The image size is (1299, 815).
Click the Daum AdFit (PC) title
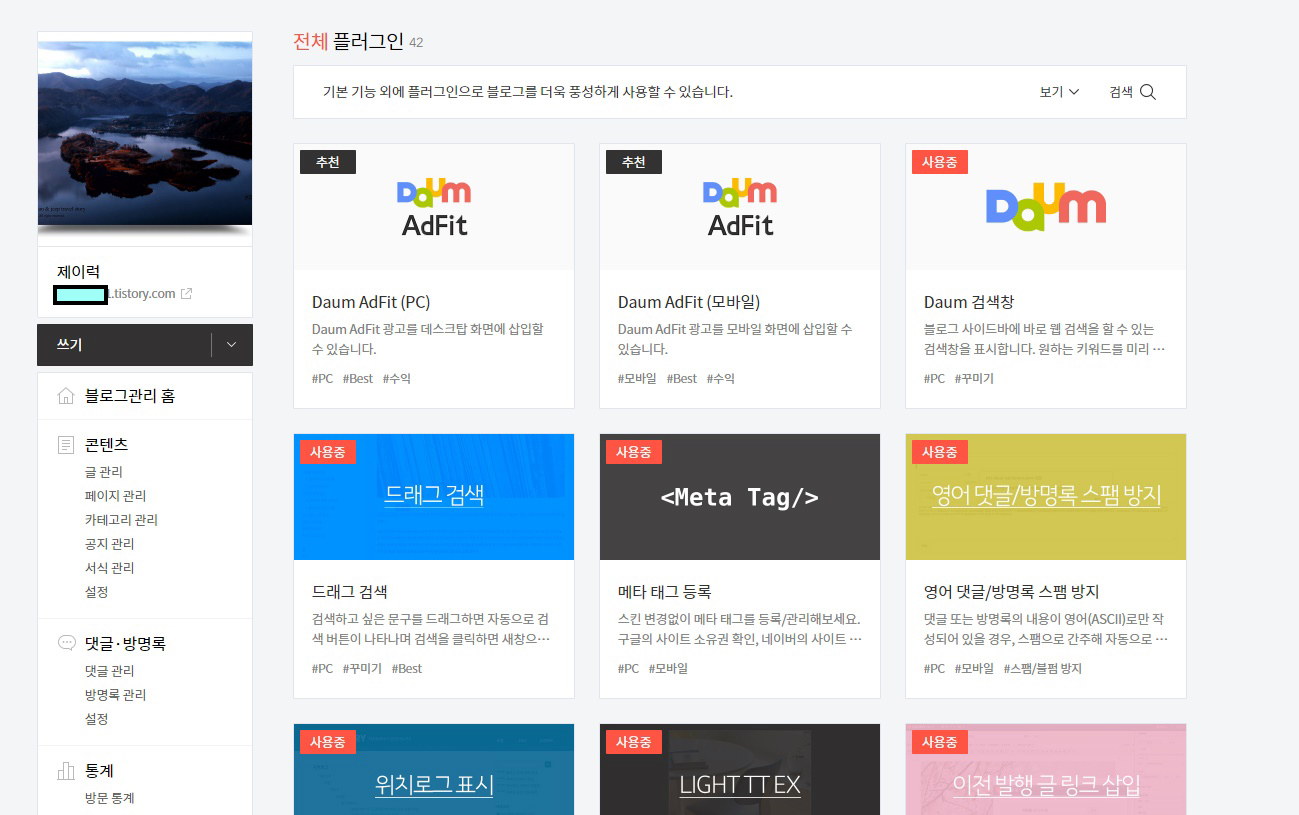tap(371, 302)
